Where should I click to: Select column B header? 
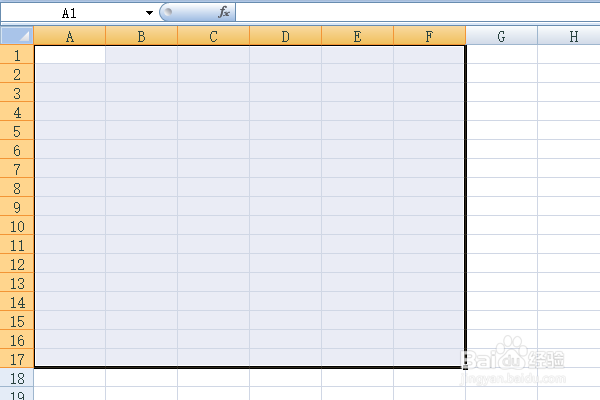tap(142, 36)
